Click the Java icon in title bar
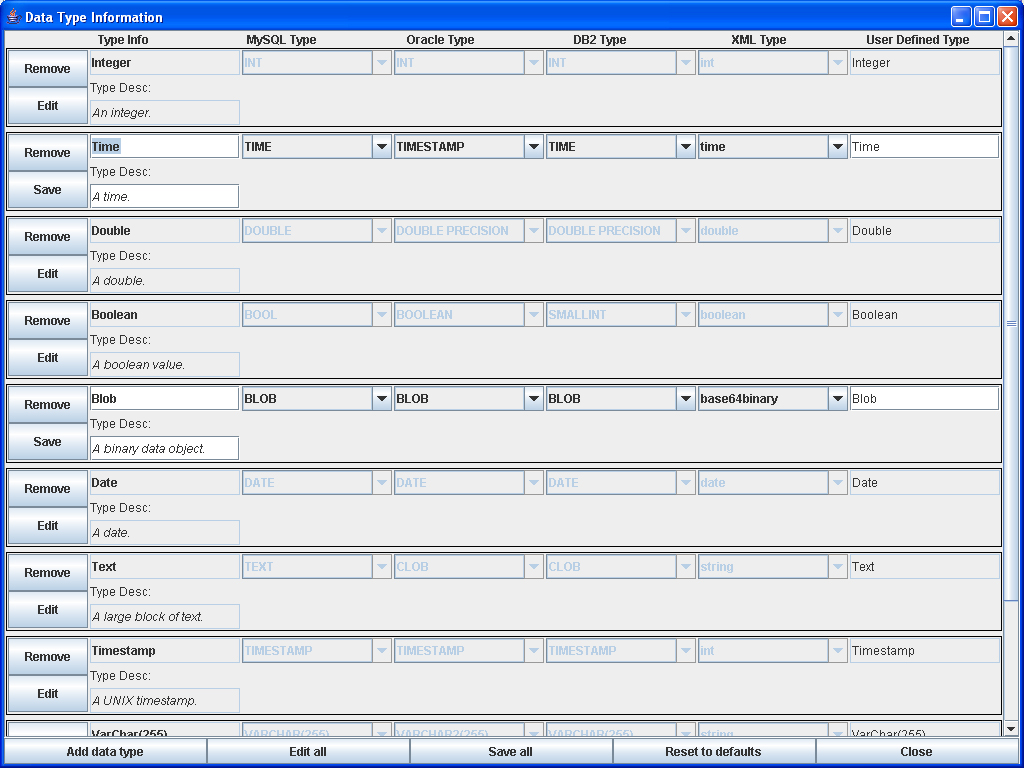Viewport: 1024px width, 768px height. pyautogui.click(x=13, y=17)
